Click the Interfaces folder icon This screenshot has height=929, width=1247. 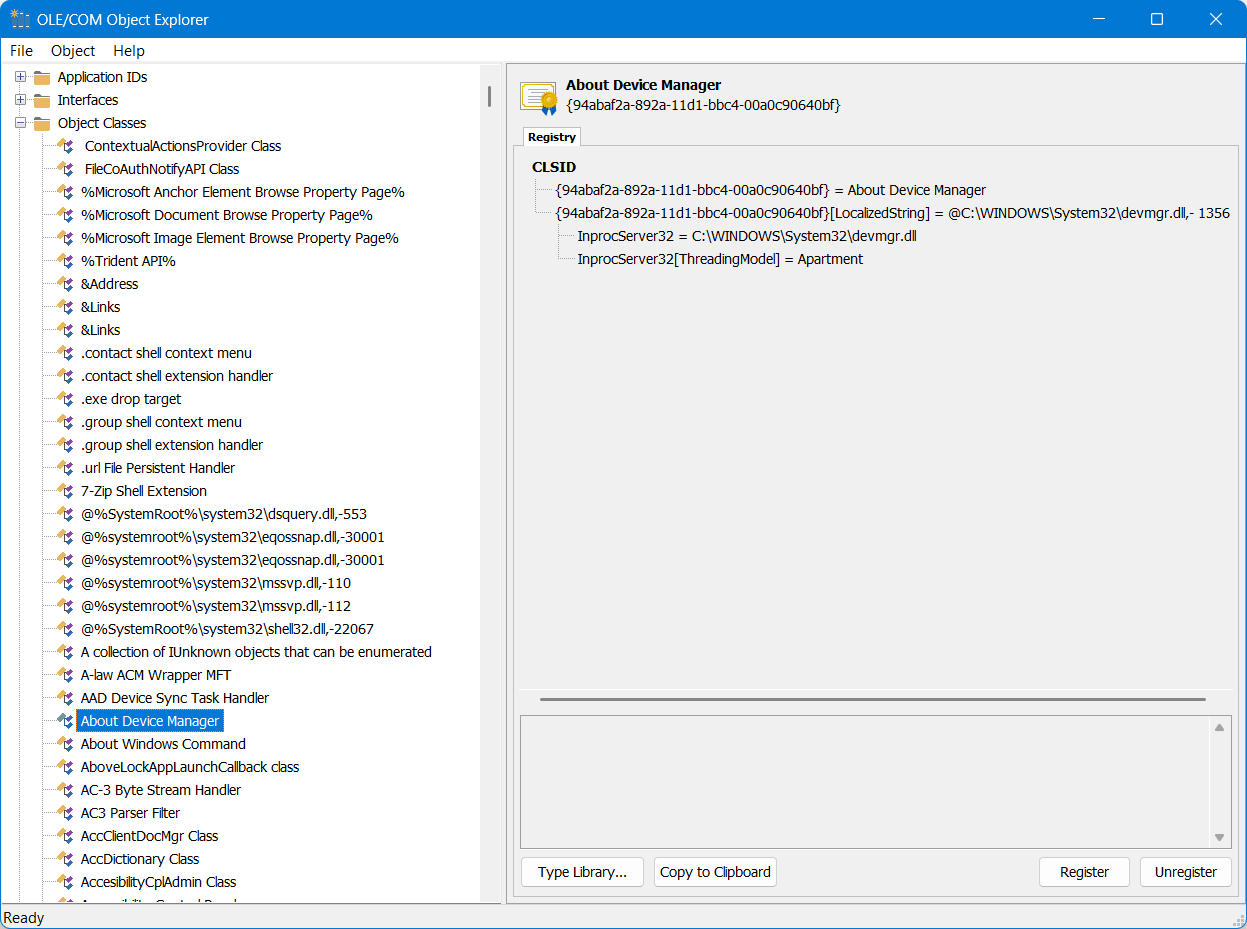41,100
